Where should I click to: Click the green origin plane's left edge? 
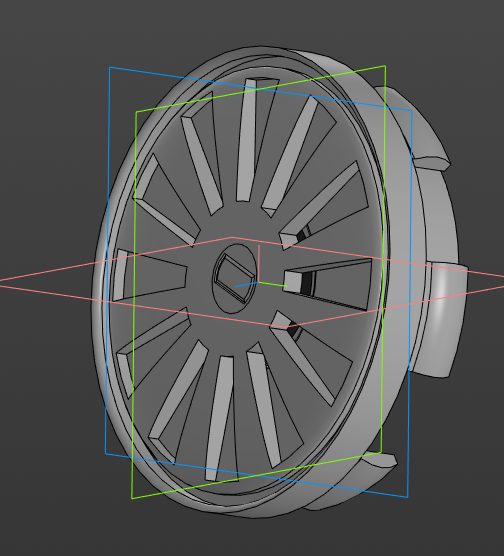pyautogui.click(x=134, y=305)
